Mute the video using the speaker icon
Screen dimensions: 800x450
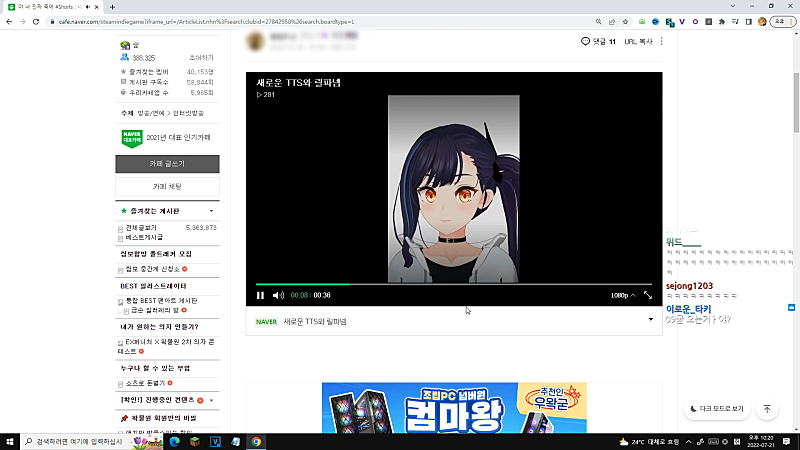point(278,295)
